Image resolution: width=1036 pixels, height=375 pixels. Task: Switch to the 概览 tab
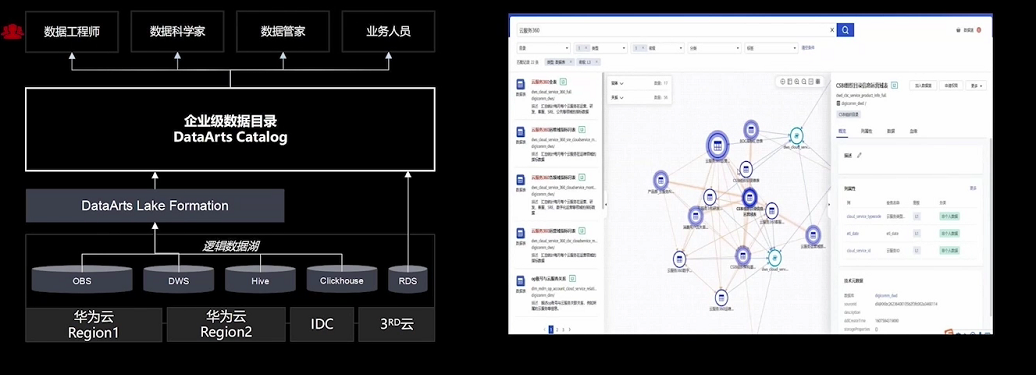click(842, 131)
